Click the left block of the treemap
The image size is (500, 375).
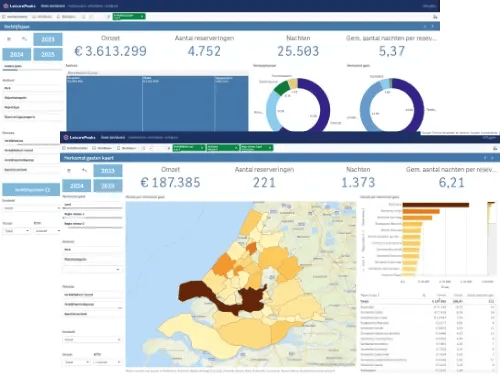click(x=104, y=104)
